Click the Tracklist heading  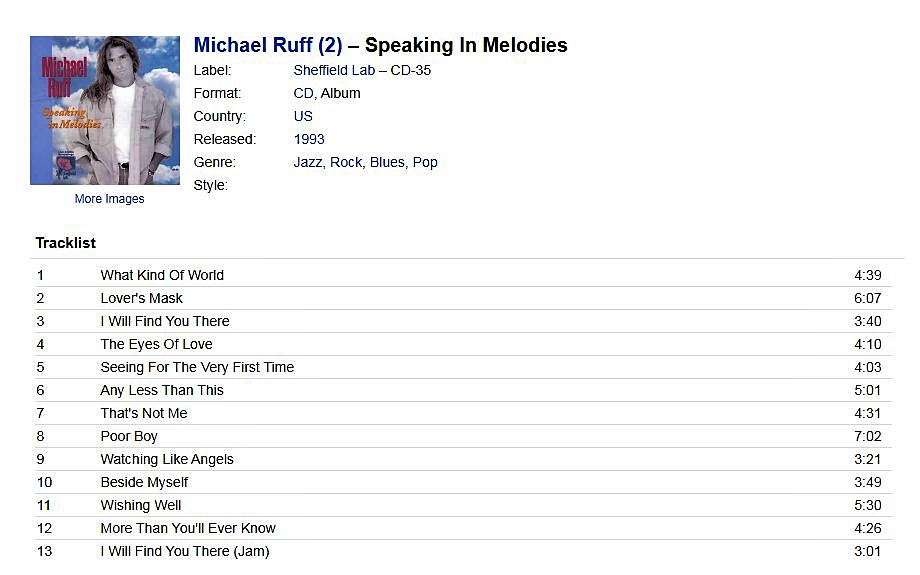click(x=66, y=243)
